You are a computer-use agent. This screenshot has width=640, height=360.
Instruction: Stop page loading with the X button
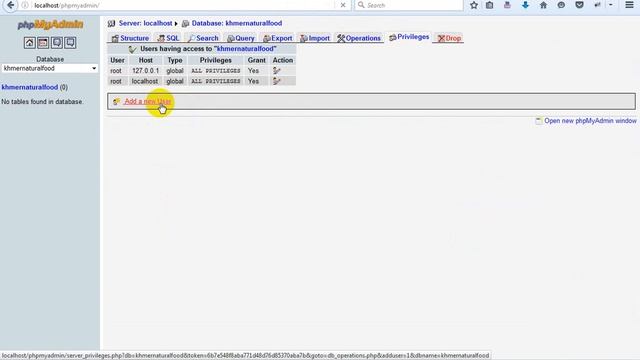(343, 5)
